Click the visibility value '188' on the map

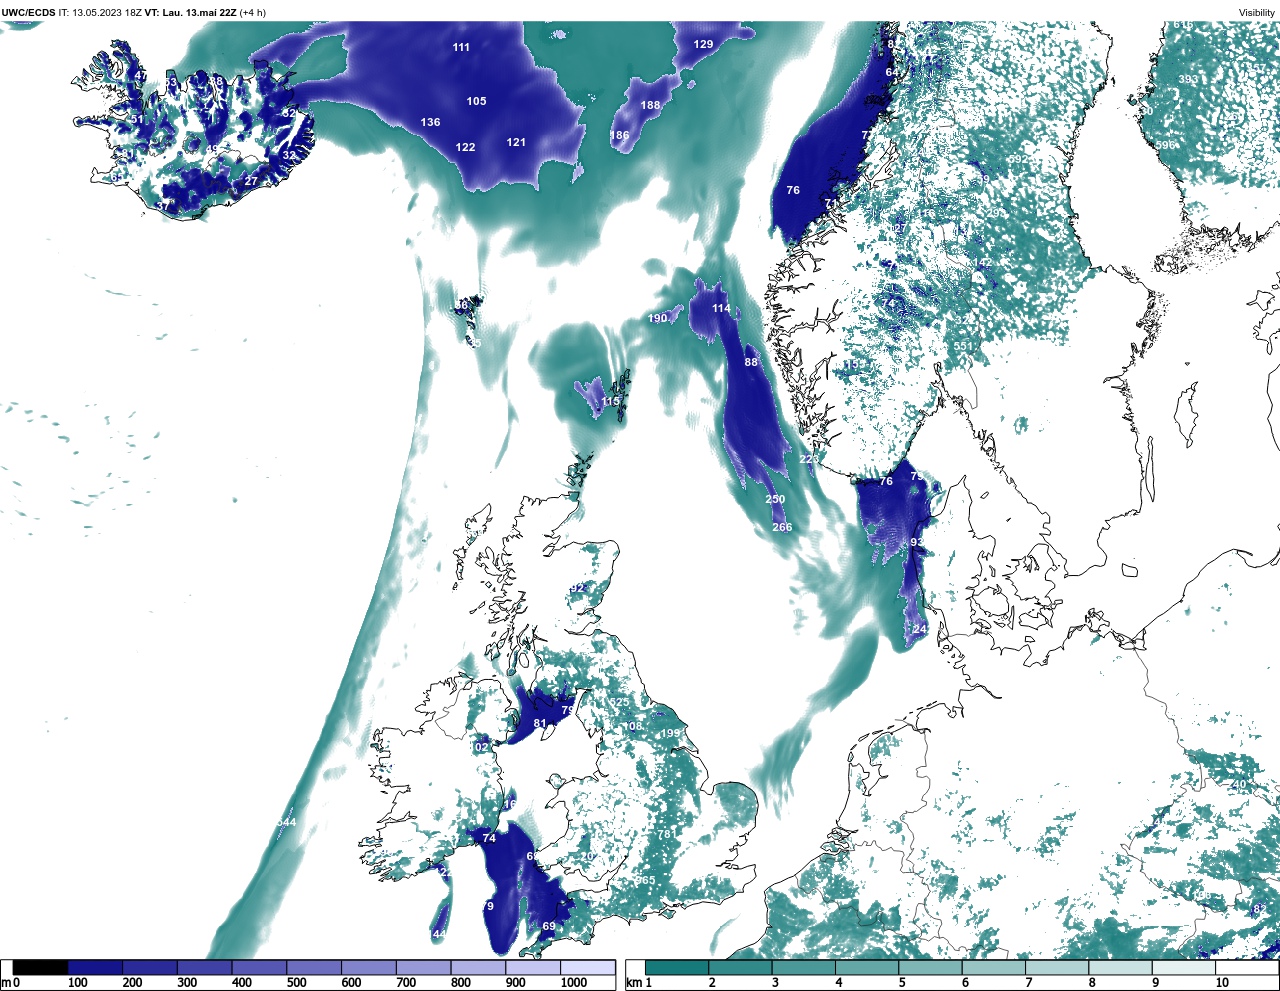pyautogui.click(x=650, y=105)
